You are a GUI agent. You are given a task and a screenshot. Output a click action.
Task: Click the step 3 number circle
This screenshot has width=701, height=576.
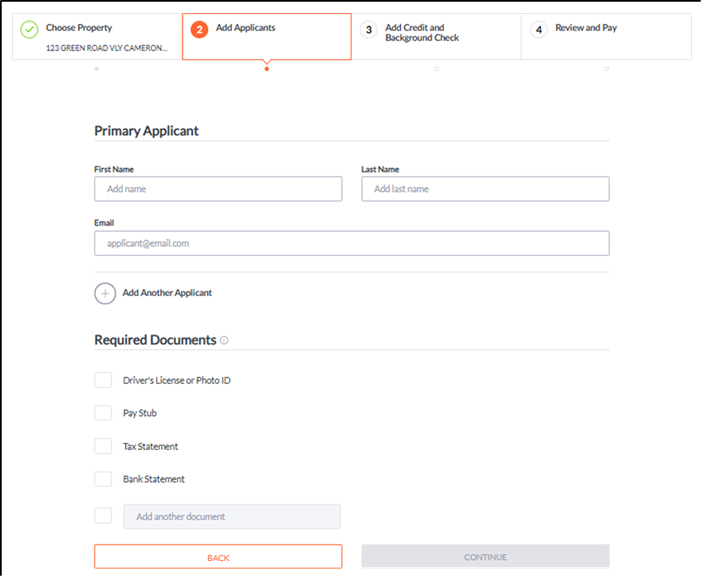pyautogui.click(x=369, y=30)
